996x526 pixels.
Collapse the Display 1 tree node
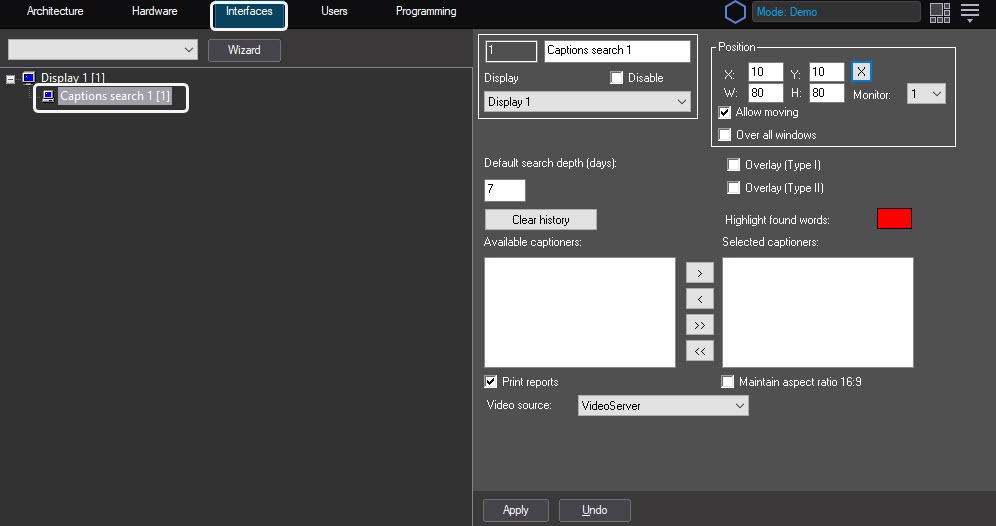[x=10, y=79]
